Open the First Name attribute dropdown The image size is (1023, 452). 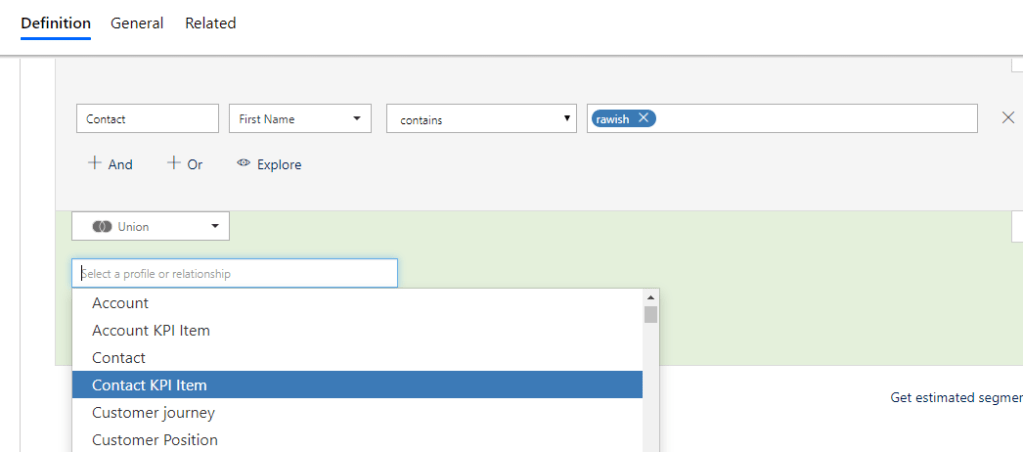pos(300,119)
